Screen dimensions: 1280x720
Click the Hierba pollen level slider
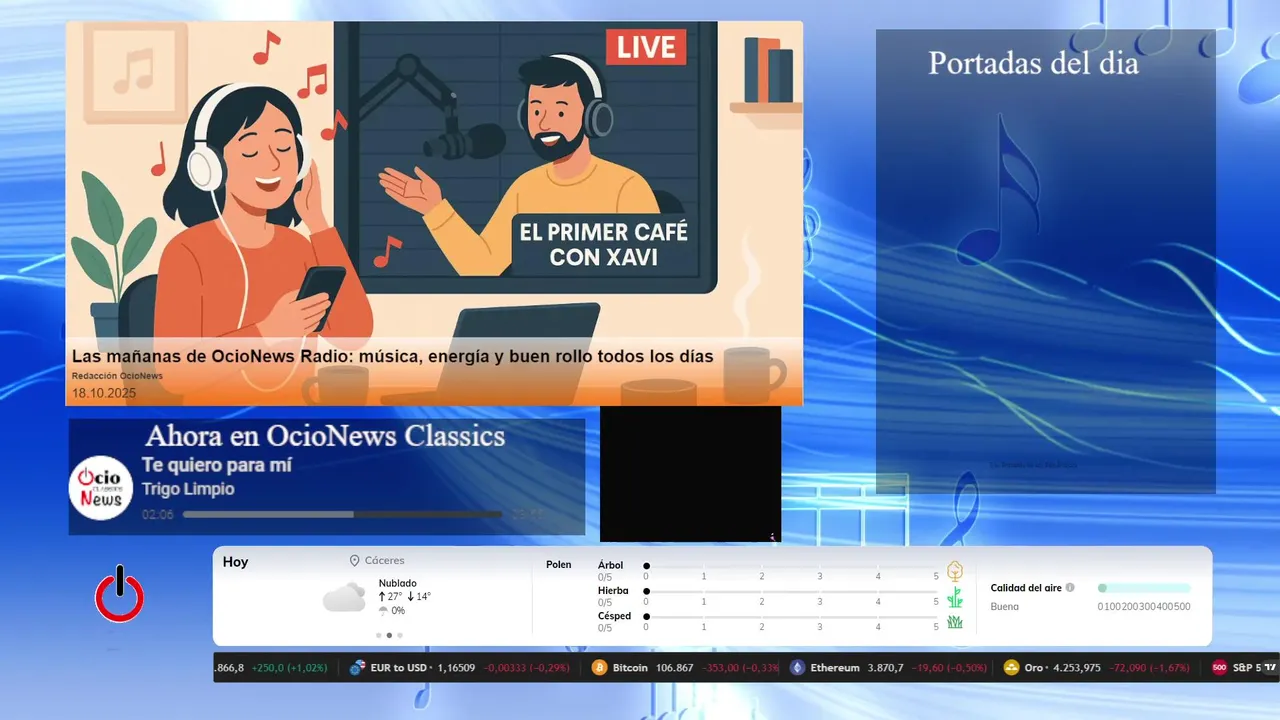pyautogui.click(x=791, y=591)
